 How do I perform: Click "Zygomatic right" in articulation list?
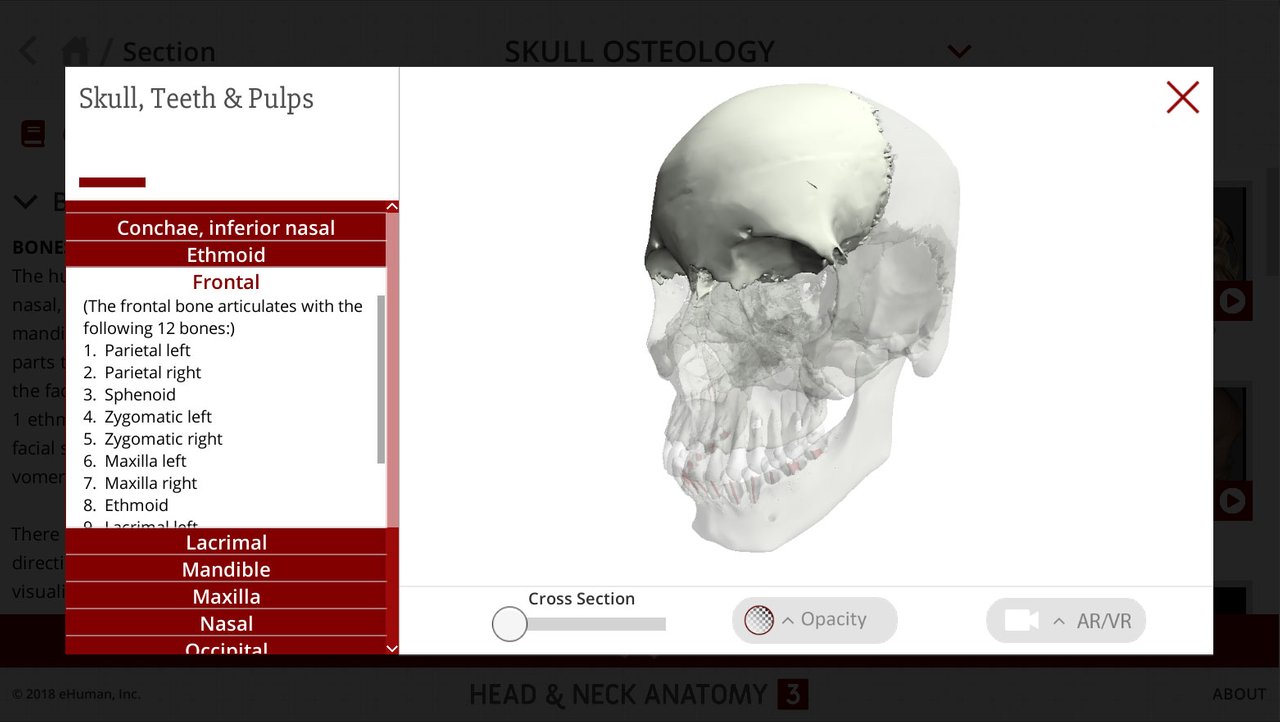pos(163,438)
